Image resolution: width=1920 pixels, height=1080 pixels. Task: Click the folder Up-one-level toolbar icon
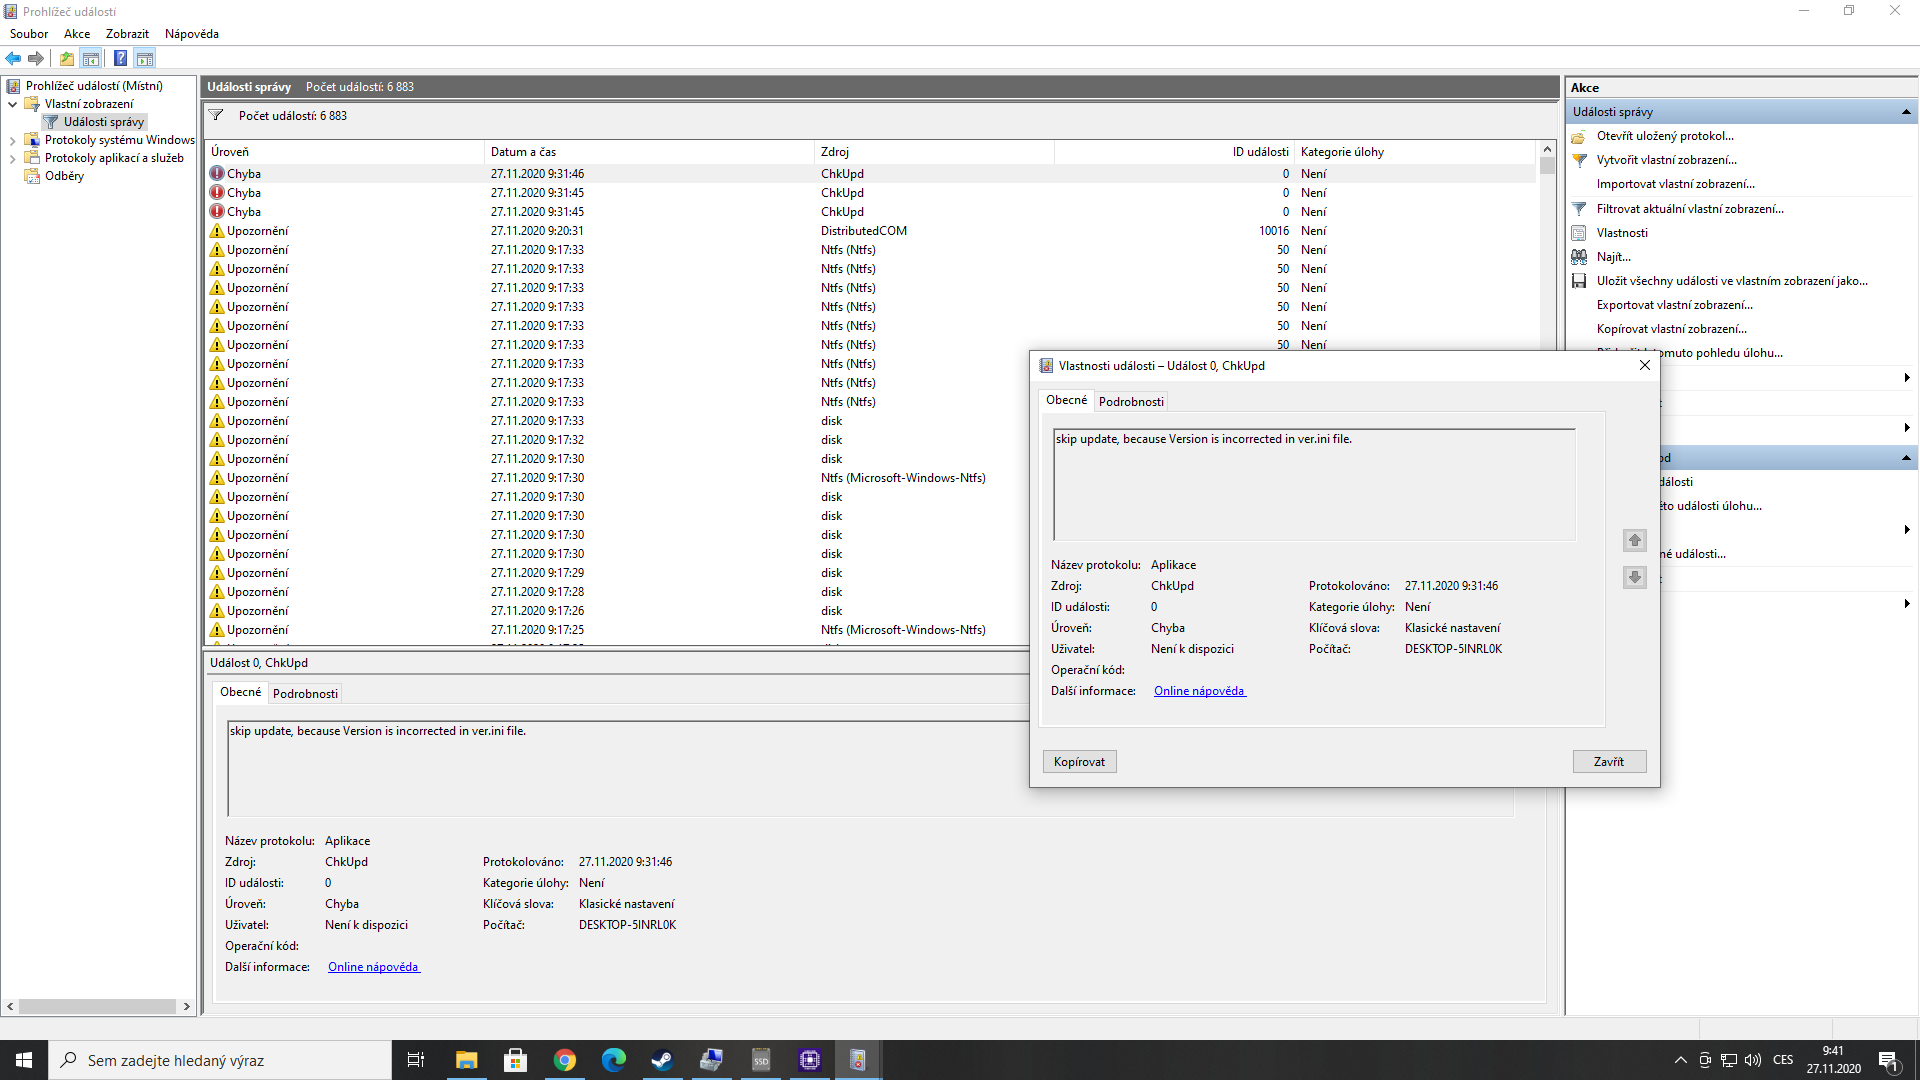coord(67,58)
